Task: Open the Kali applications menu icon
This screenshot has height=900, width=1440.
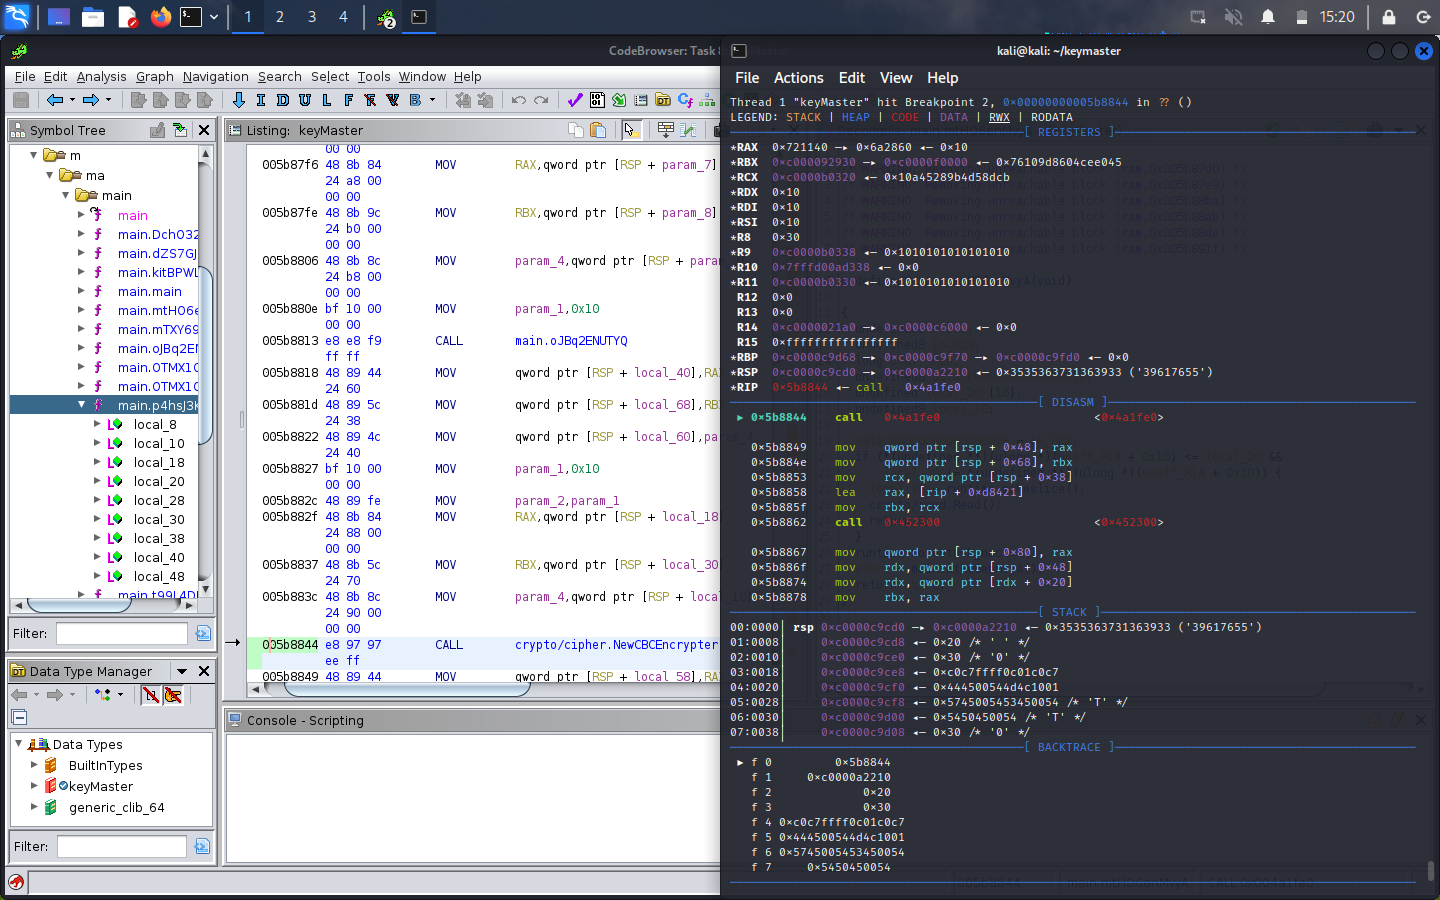Action: pos(18,17)
